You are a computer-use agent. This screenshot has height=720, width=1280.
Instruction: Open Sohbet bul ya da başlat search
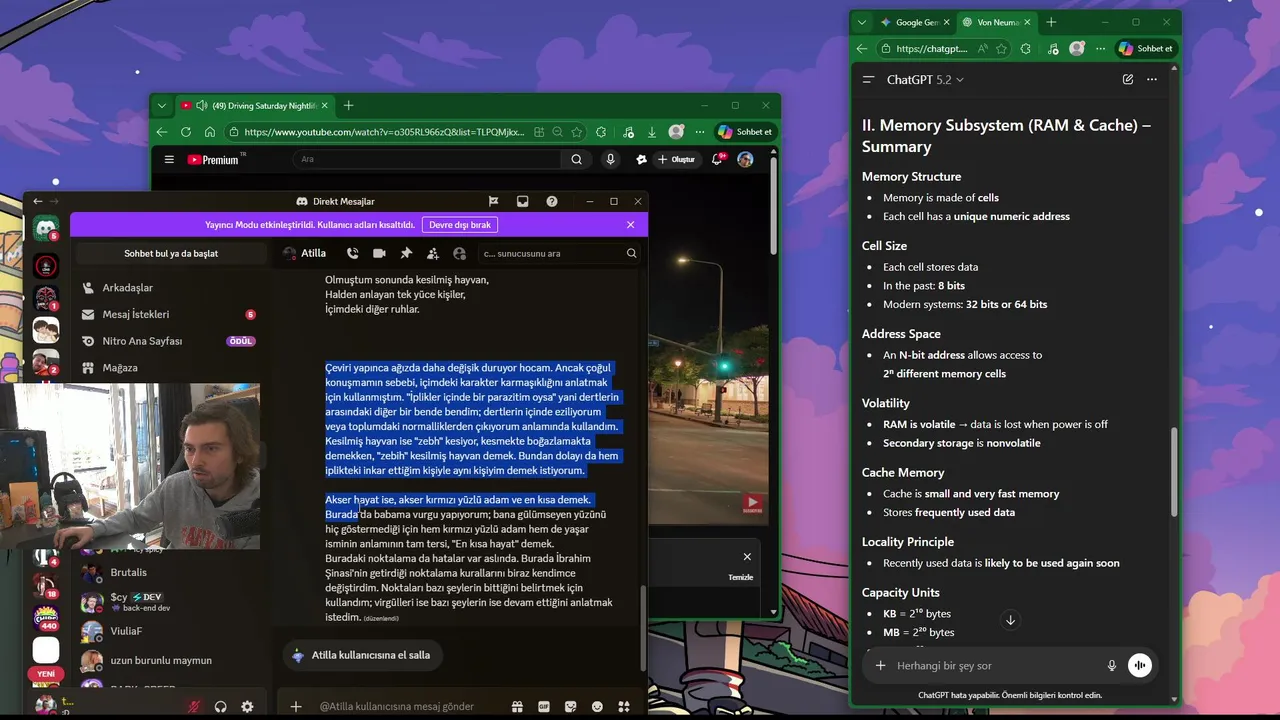[171, 253]
